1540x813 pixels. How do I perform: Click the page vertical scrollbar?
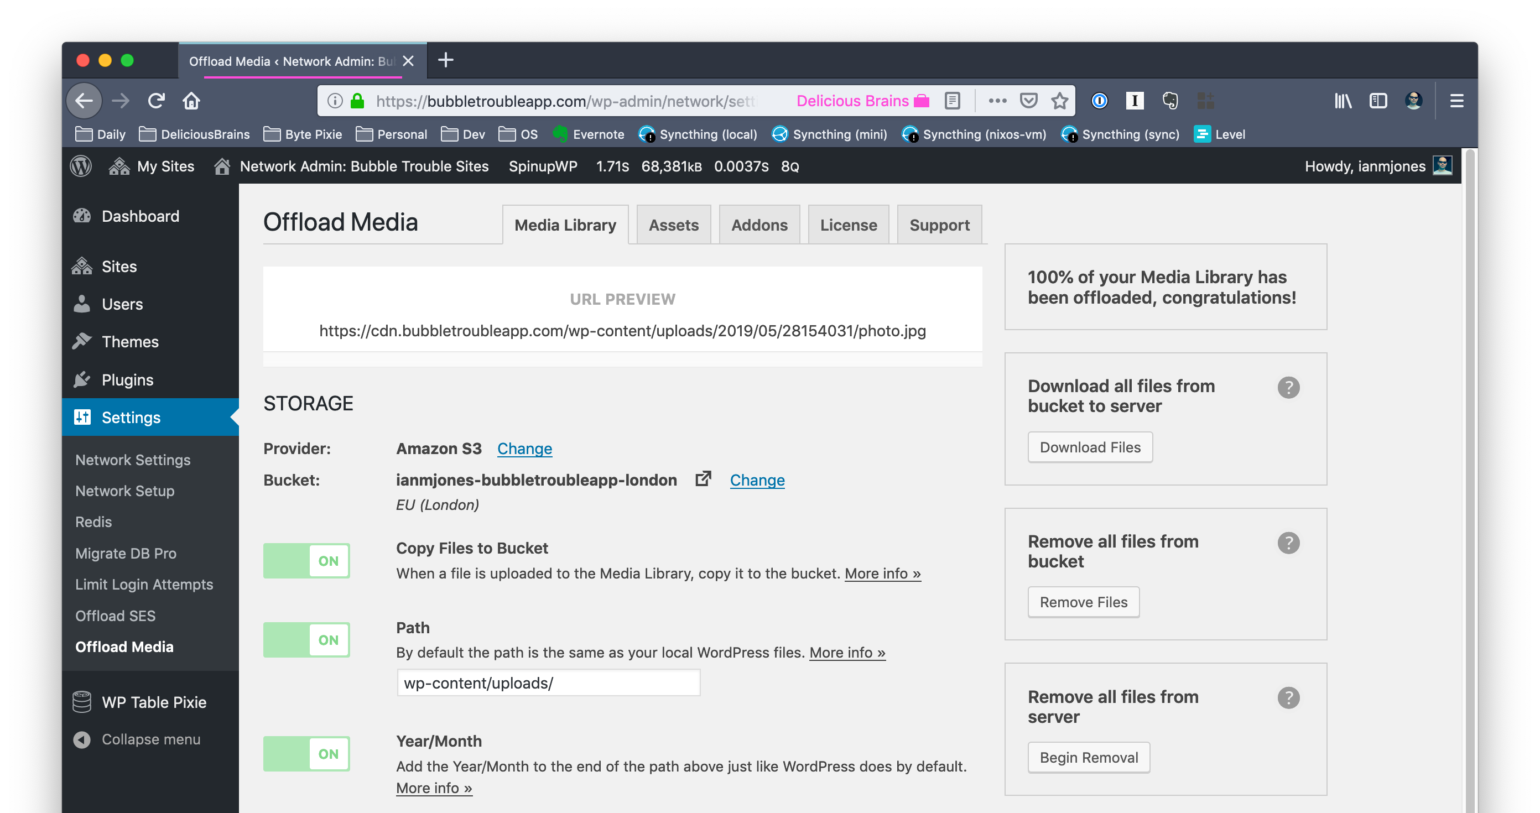(x=1470, y=480)
